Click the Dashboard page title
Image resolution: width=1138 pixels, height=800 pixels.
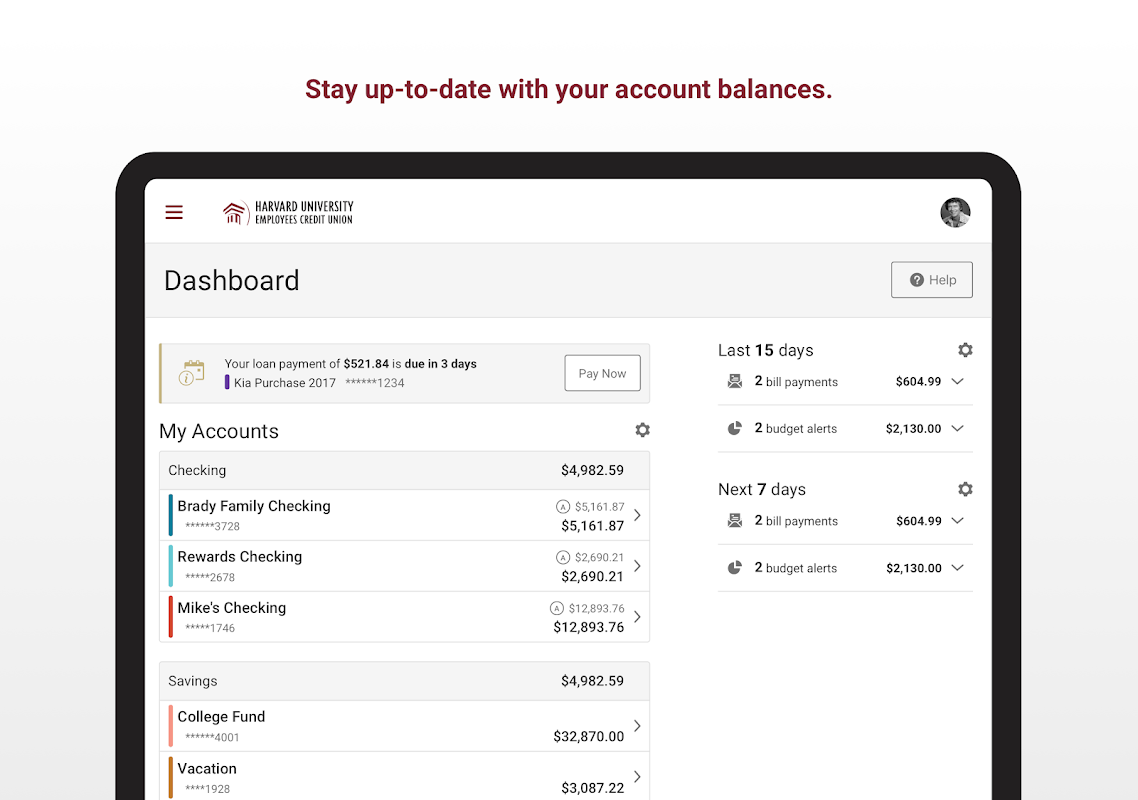[232, 280]
